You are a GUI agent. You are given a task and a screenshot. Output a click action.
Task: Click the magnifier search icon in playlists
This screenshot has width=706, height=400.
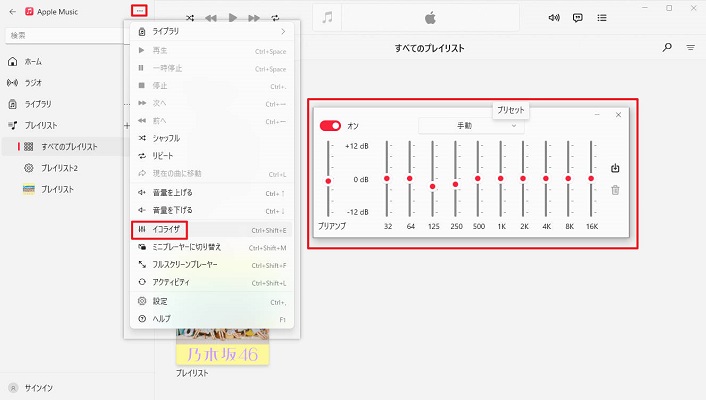pos(667,47)
